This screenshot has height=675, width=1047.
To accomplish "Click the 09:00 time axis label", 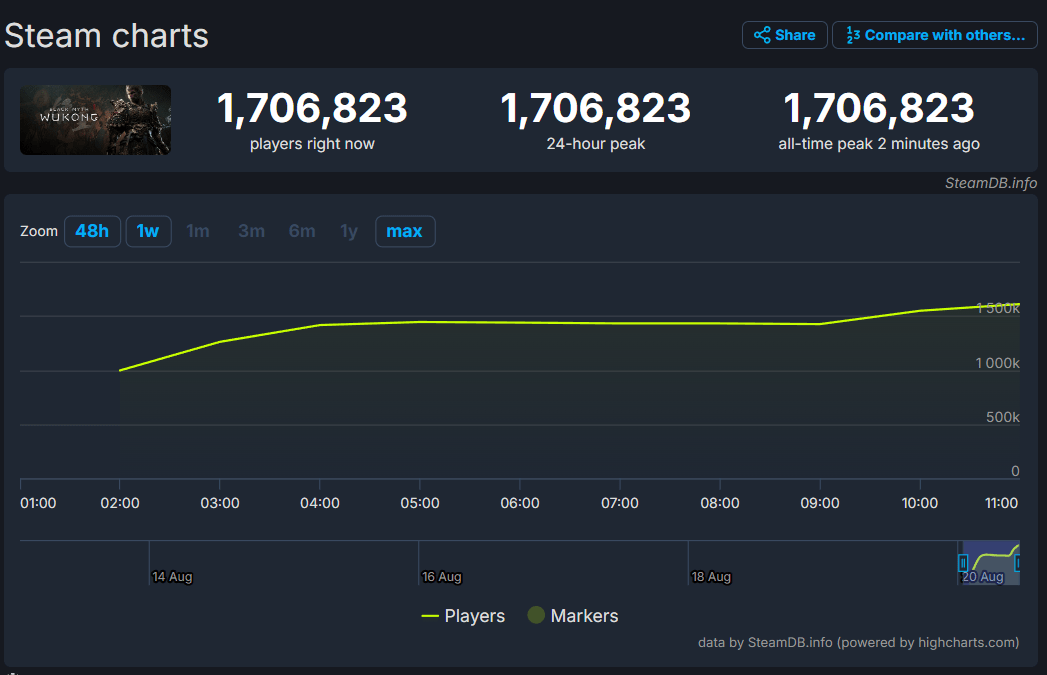I will point(820,503).
